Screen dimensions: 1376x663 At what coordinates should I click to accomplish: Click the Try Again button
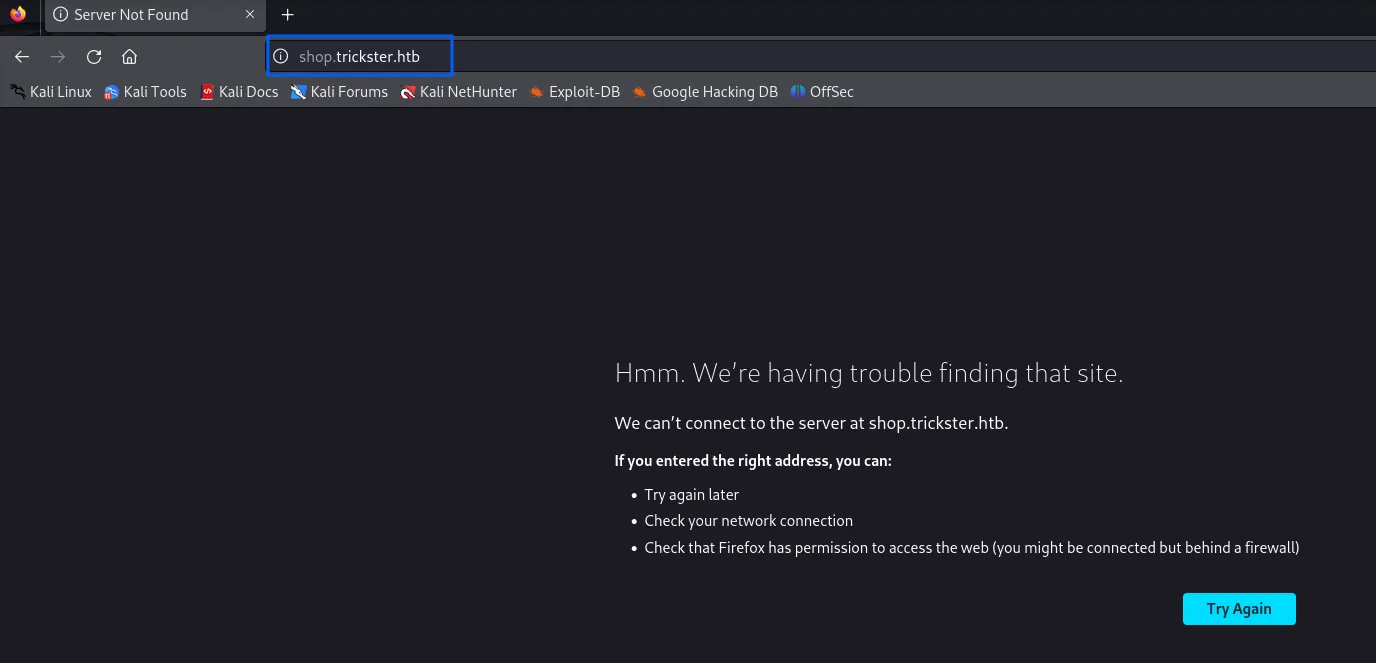click(x=1239, y=609)
